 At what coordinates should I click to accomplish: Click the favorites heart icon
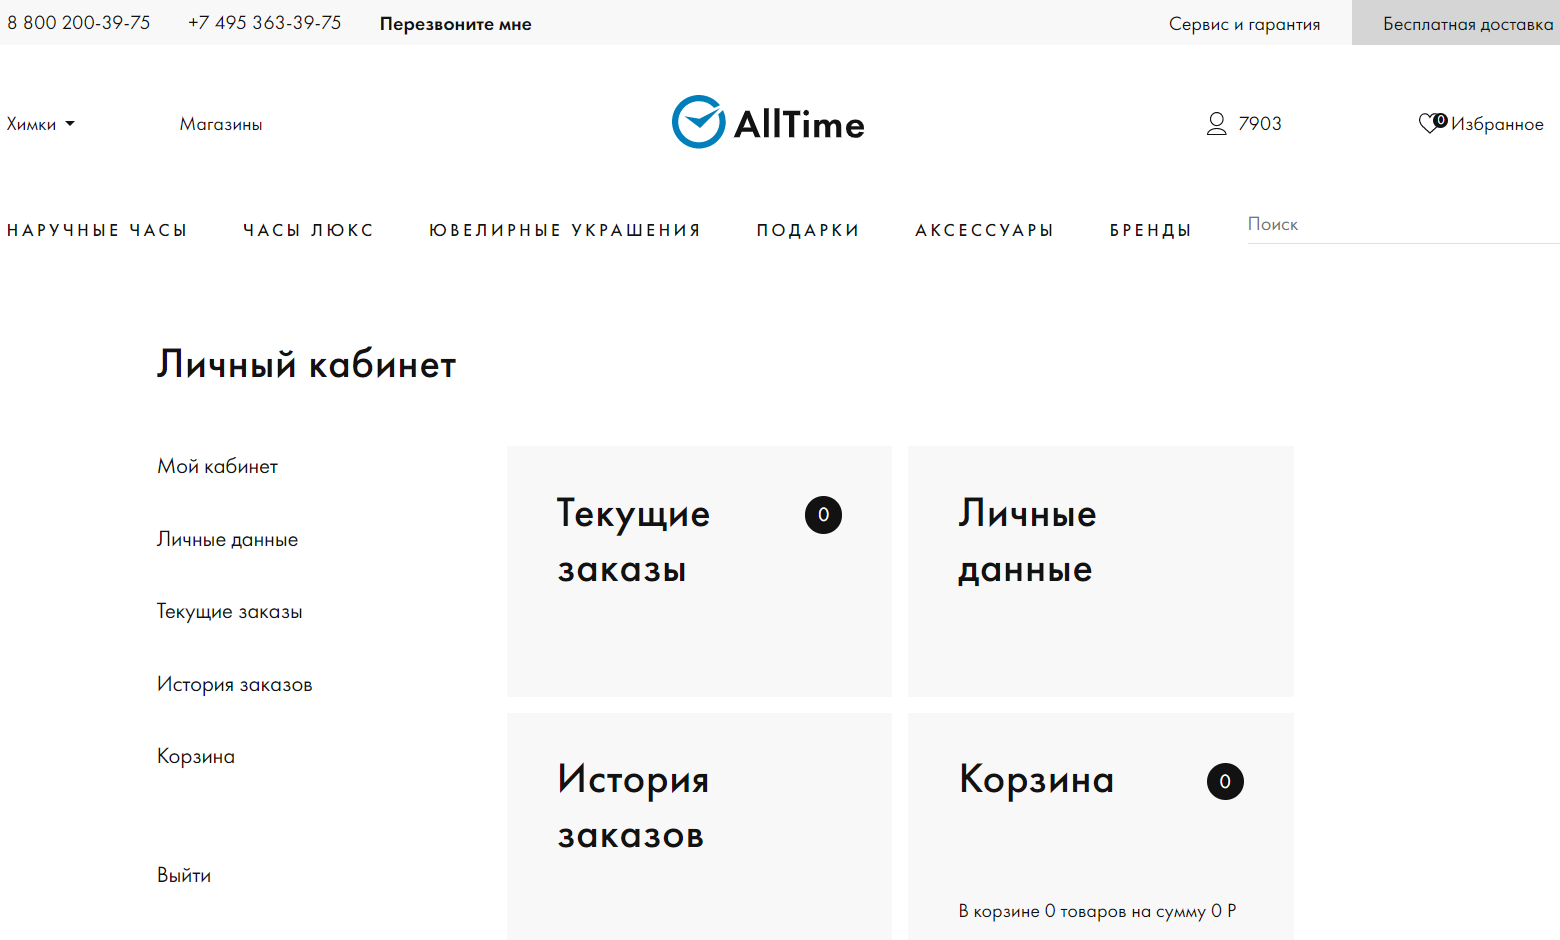click(x=1431, y=123)
